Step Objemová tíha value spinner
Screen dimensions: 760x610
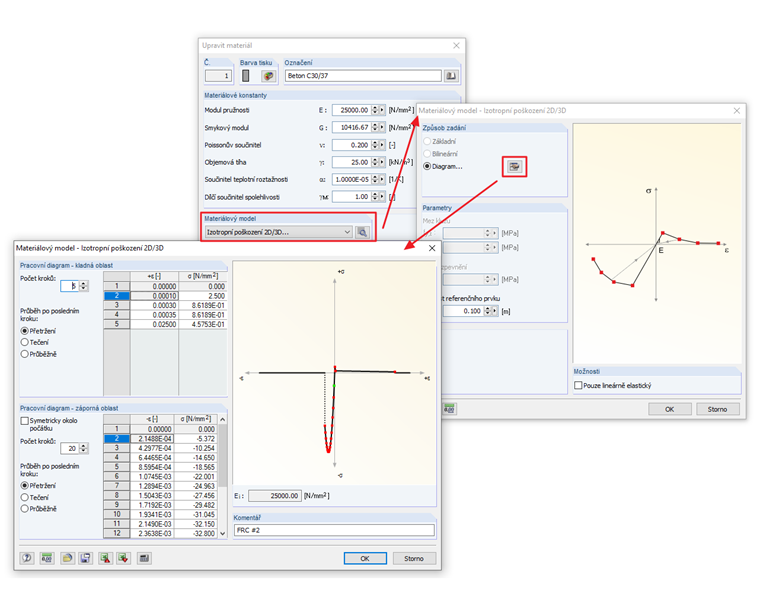click(x=375, y=162)
